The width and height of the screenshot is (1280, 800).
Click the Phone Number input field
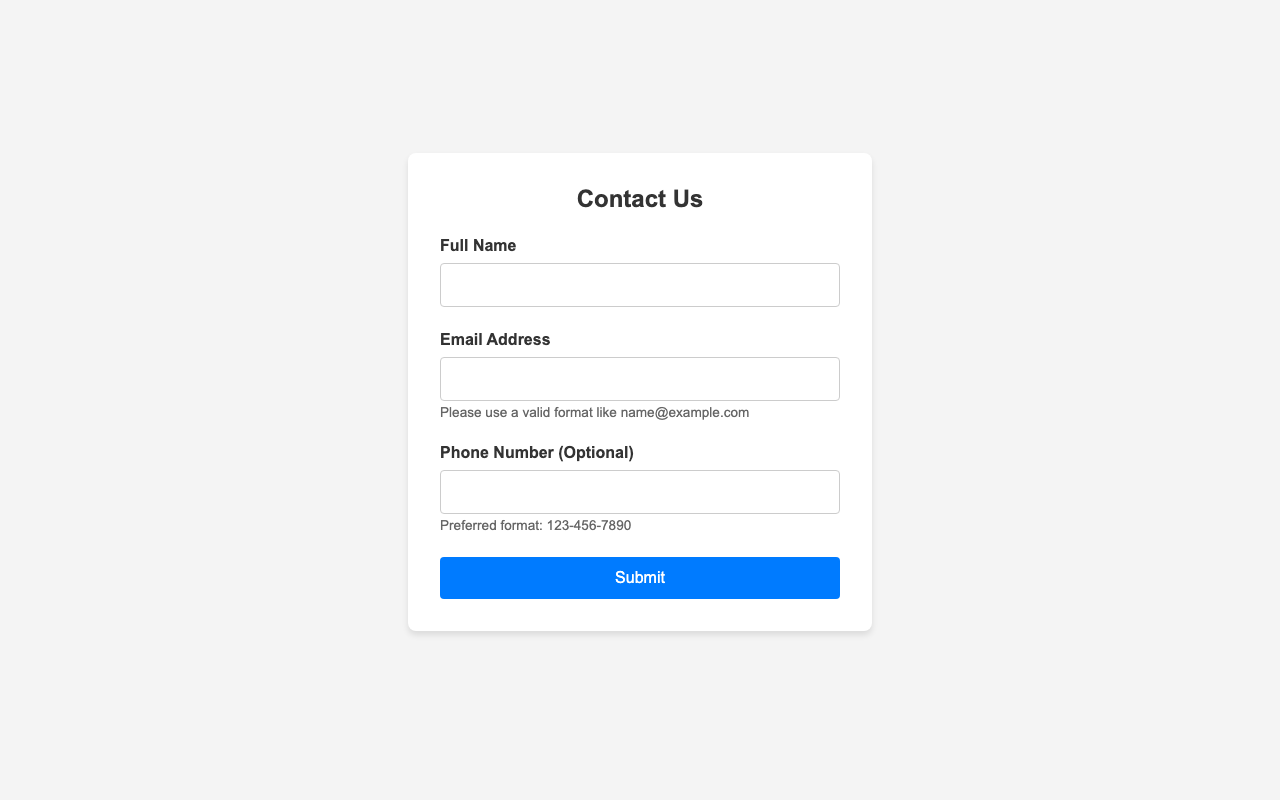(639, 492)
